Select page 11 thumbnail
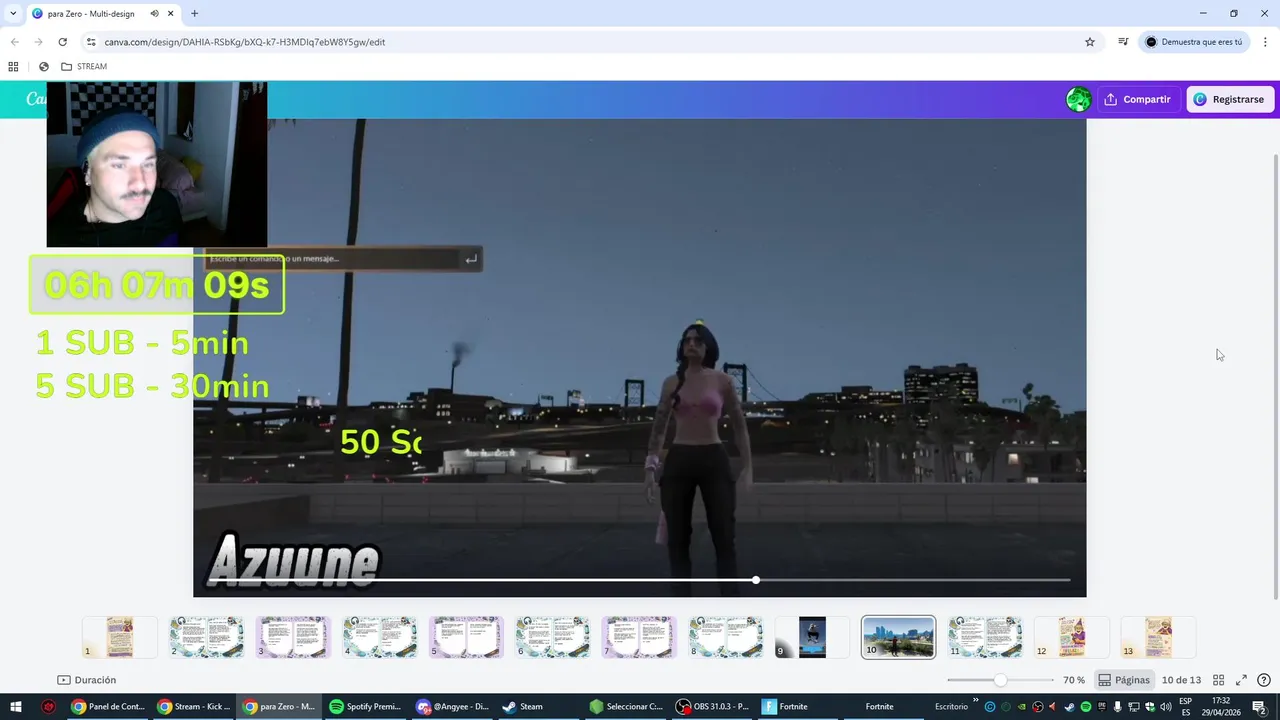 [985, 637]
